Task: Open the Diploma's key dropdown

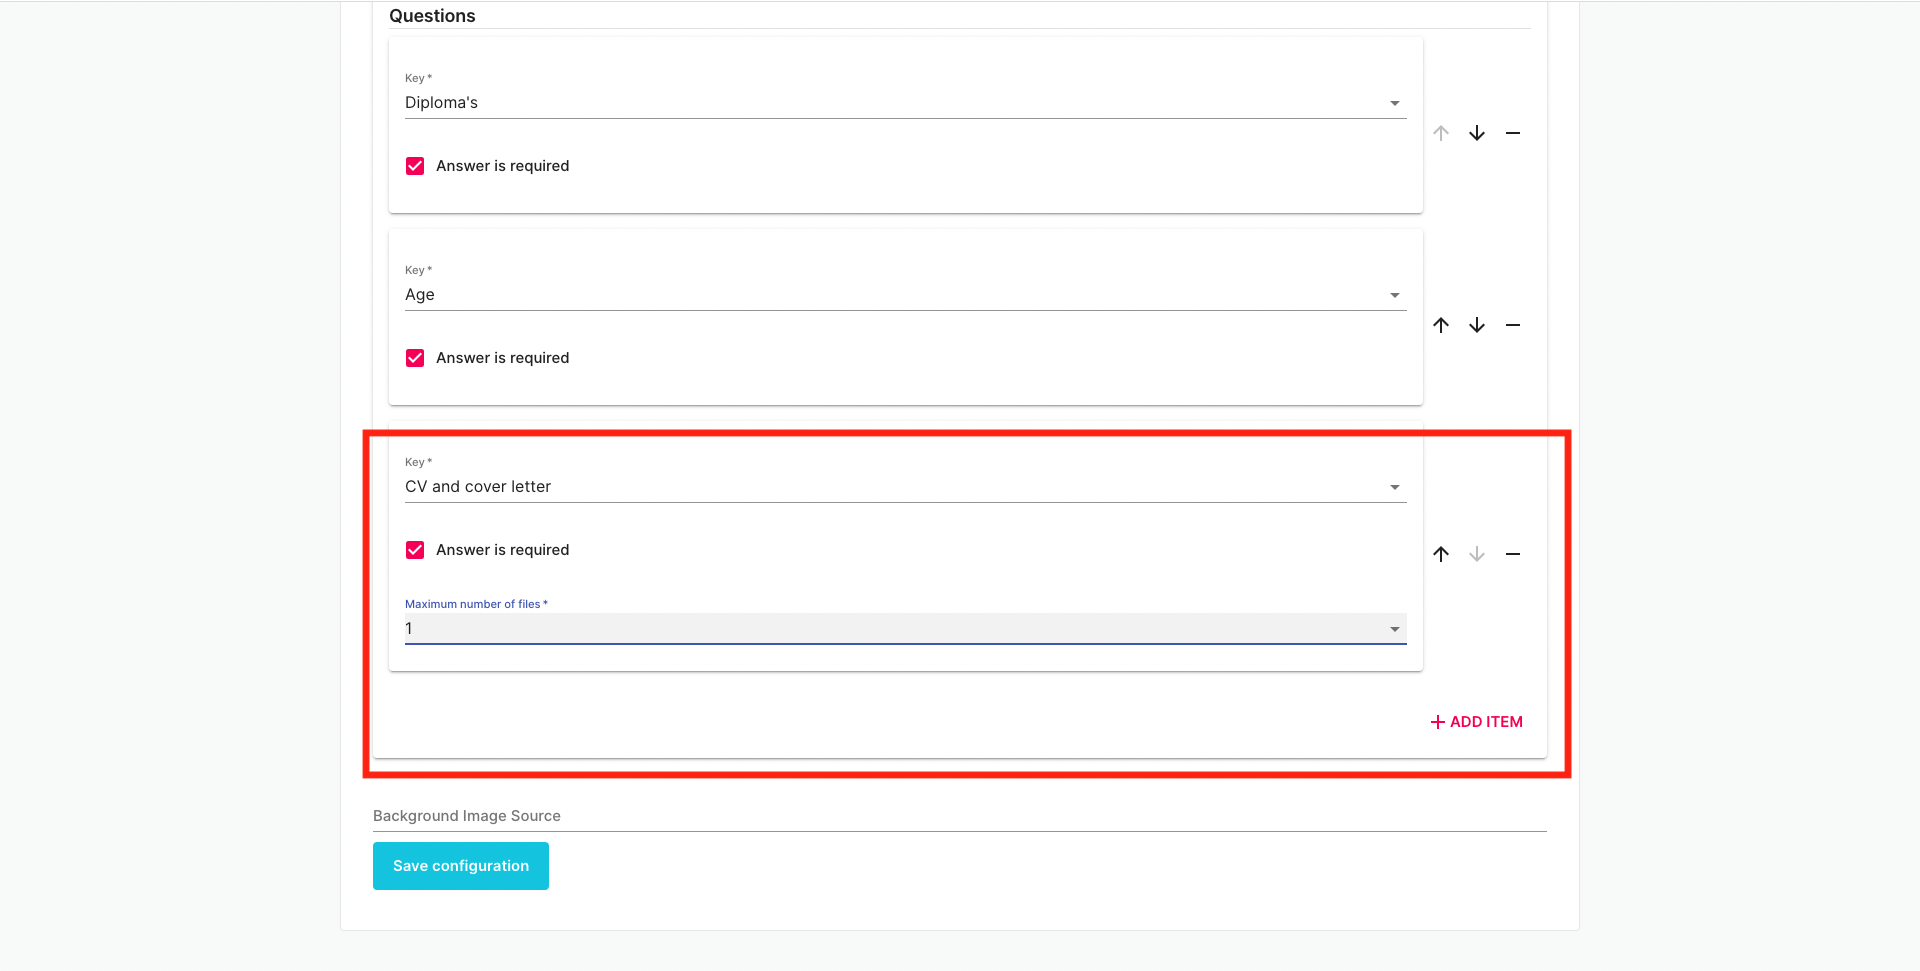Action: tap(905, 103)
